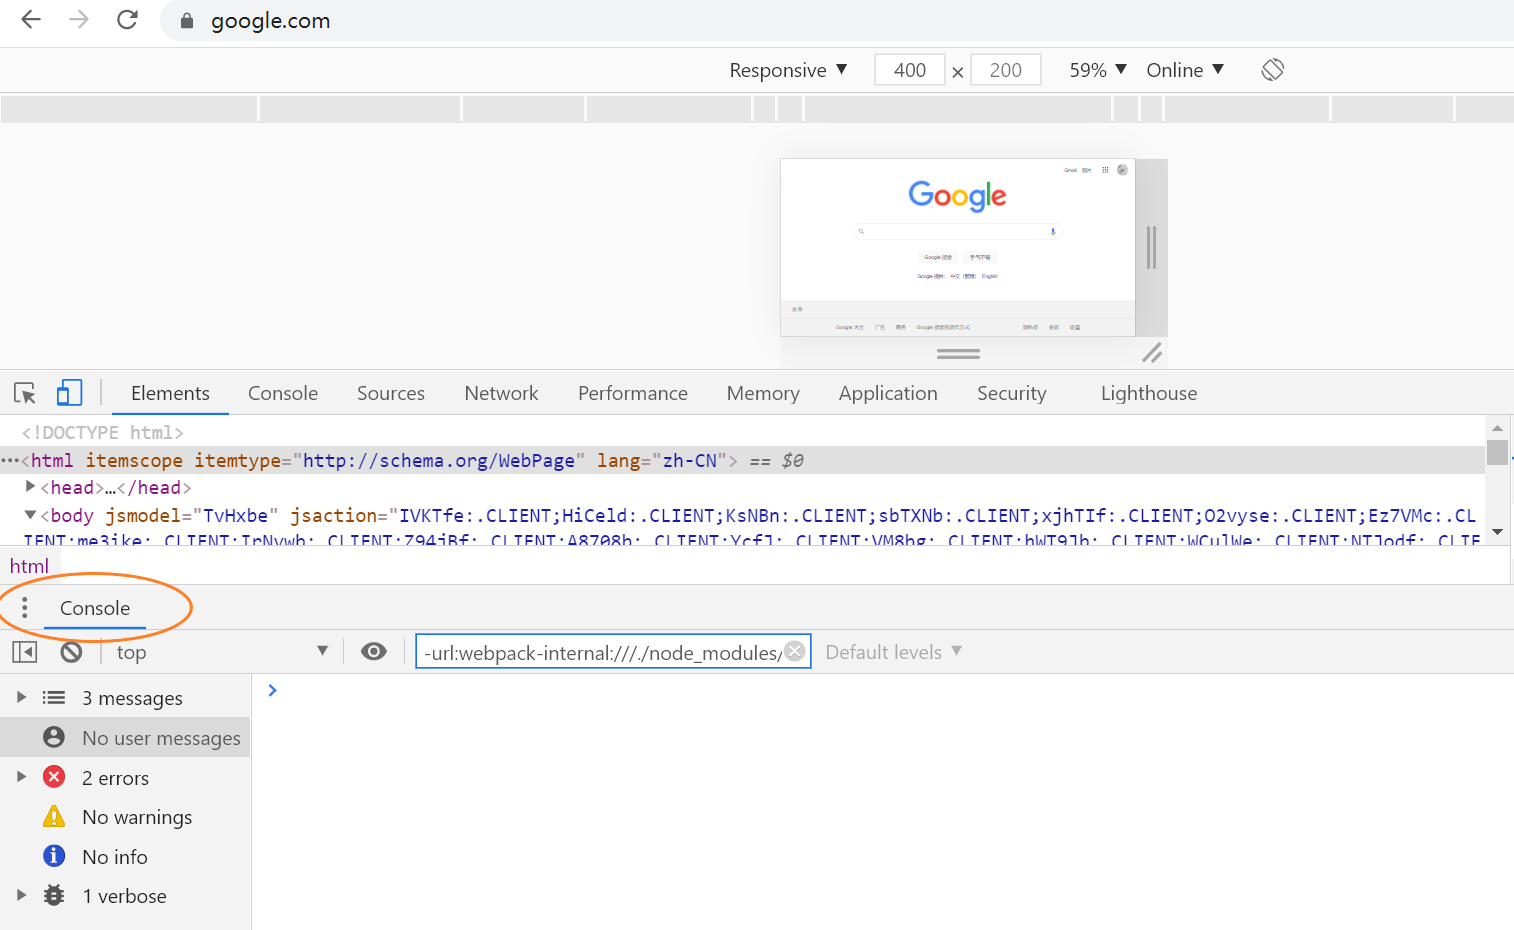Image resolution: width=1514 pixels, height=930 pixels.
Task: Switch to the main Console tab
Action: click(x=283, y=393)
